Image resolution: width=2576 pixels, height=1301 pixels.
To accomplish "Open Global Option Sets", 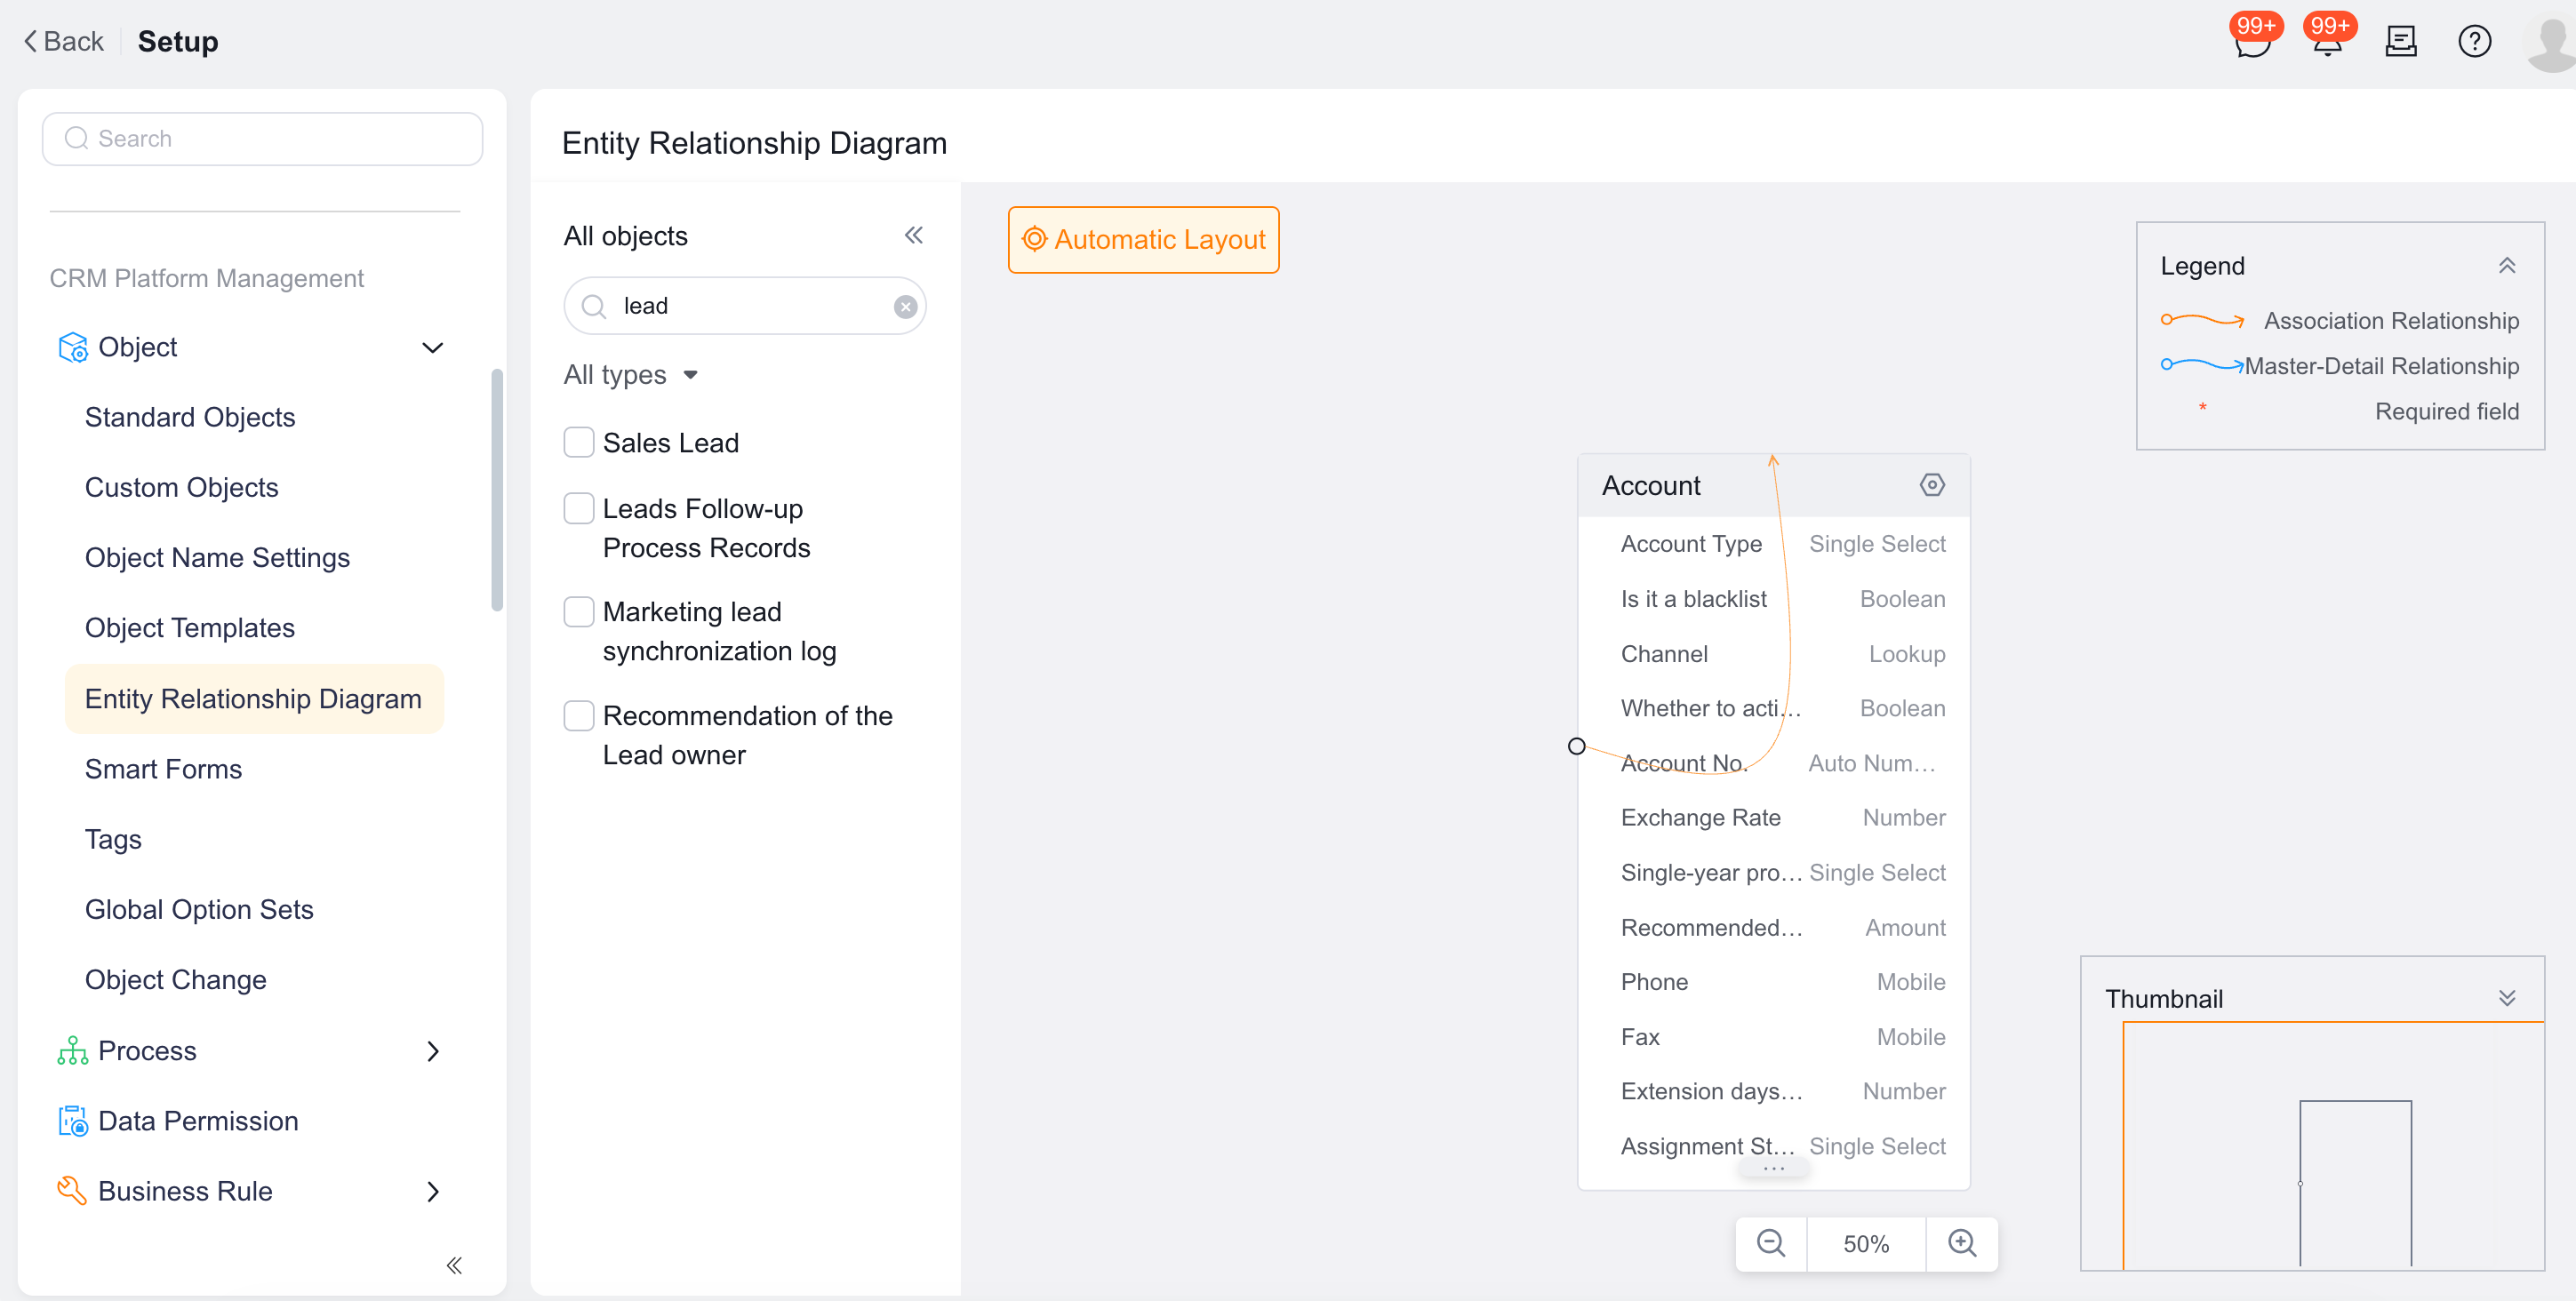I will point(199,909).
